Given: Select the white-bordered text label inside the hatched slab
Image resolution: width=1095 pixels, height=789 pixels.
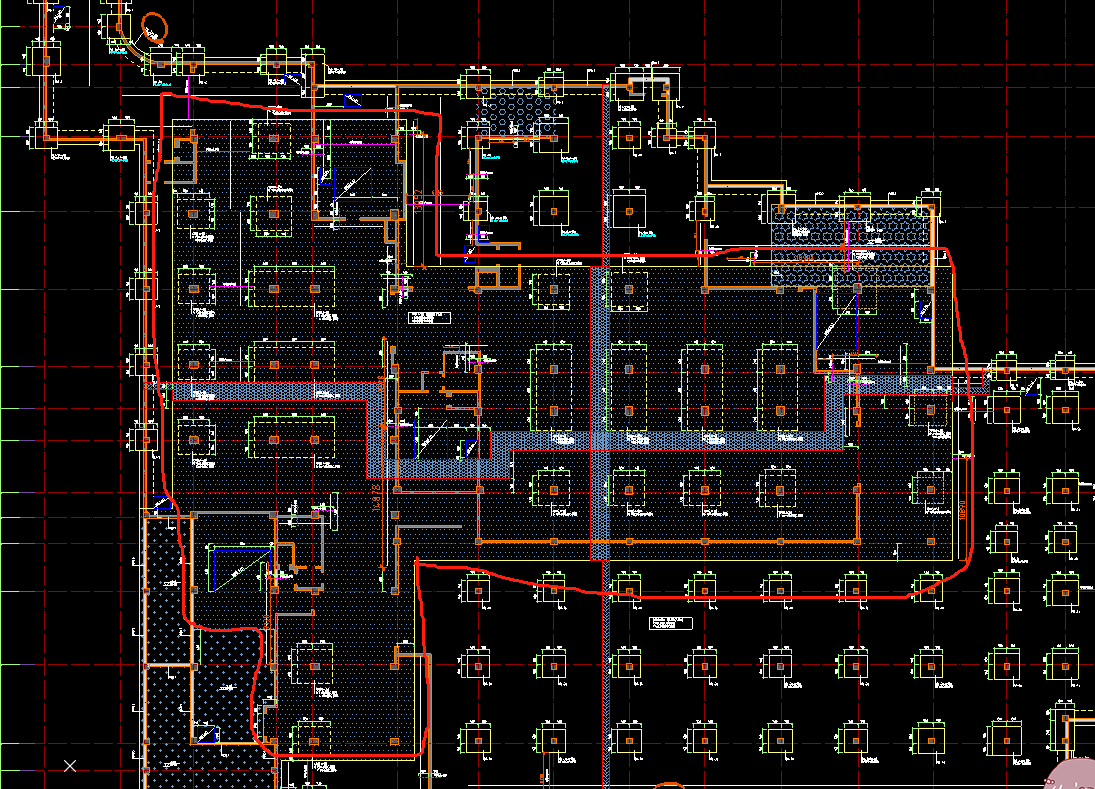Looking at the screenshot, I should pos(429,318).
